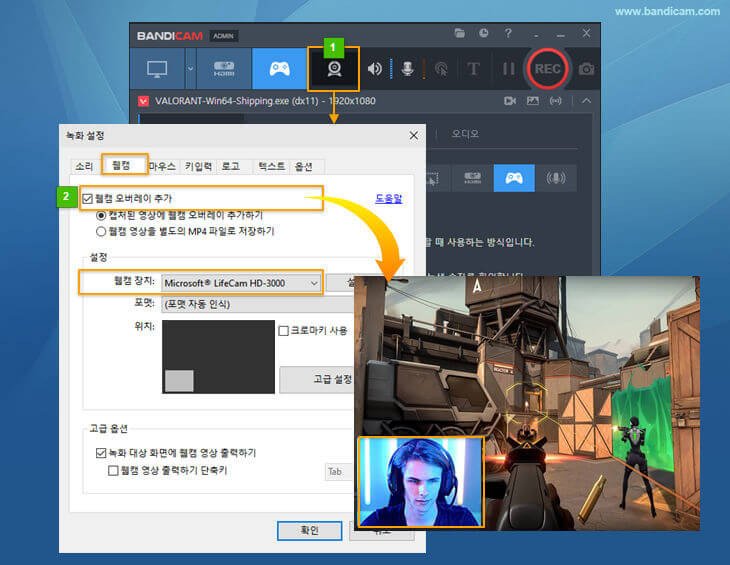Select game mode icon in lower panel
730x565 pixels.
click(x=514, y=178)
